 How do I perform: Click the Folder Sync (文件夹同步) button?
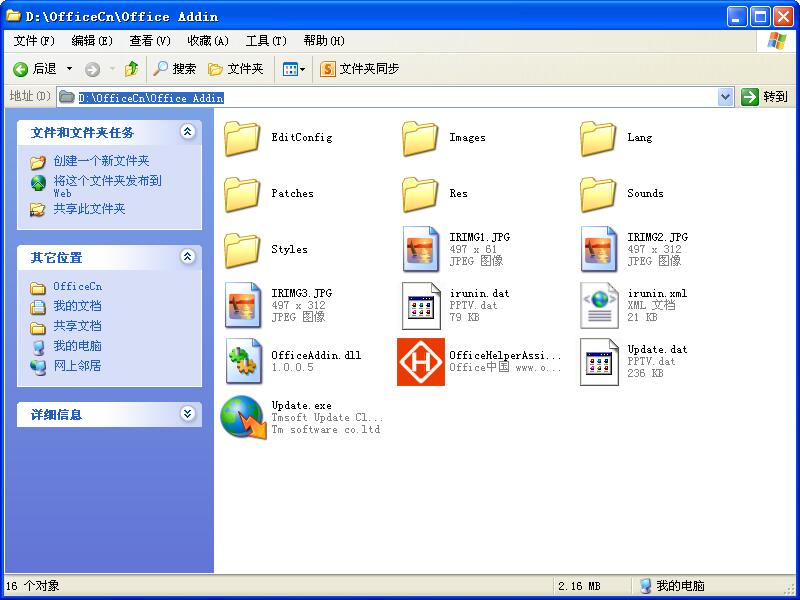click(x=359, y=68)
